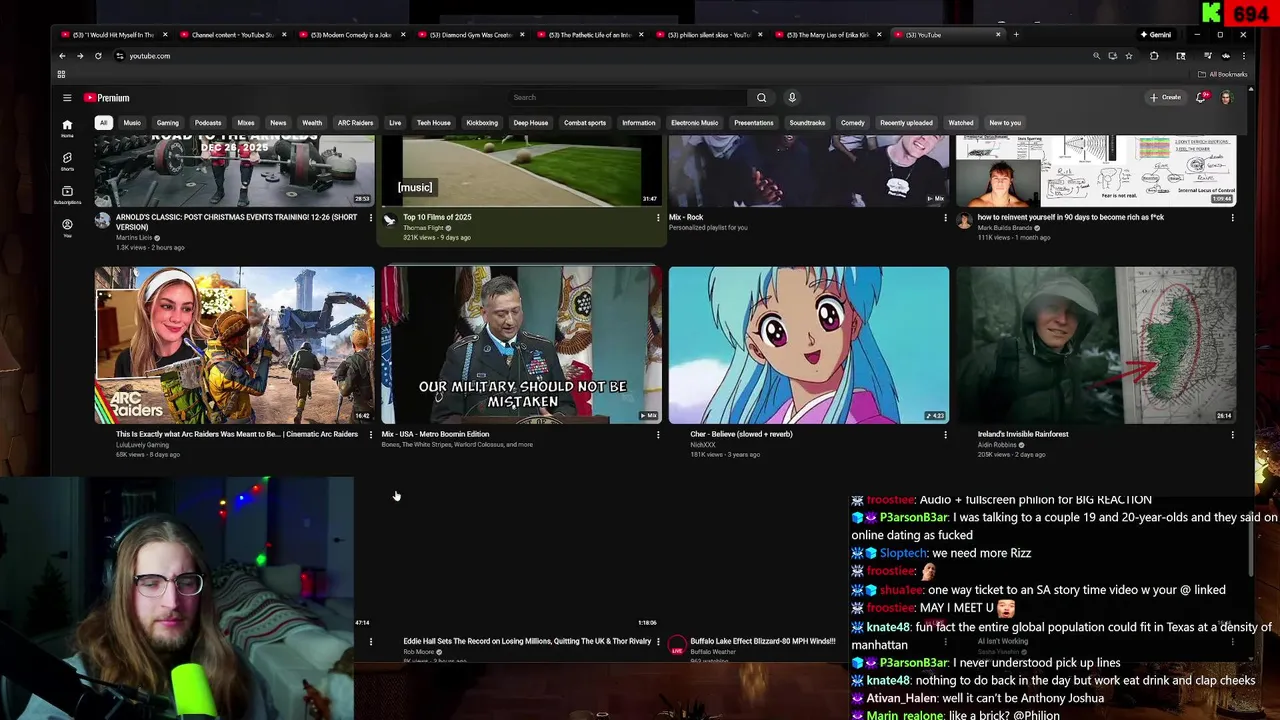Open options for Eddie Hall video
Screen dimensions: 1280x720
(658, 641)
